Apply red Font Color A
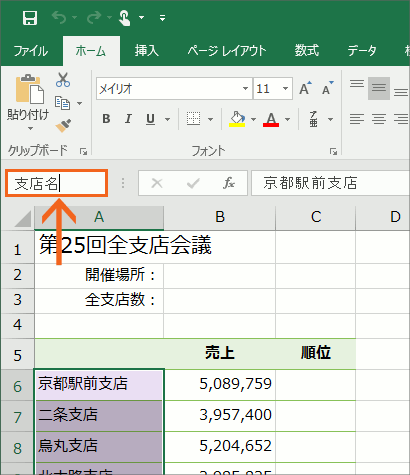 (271, 119)
